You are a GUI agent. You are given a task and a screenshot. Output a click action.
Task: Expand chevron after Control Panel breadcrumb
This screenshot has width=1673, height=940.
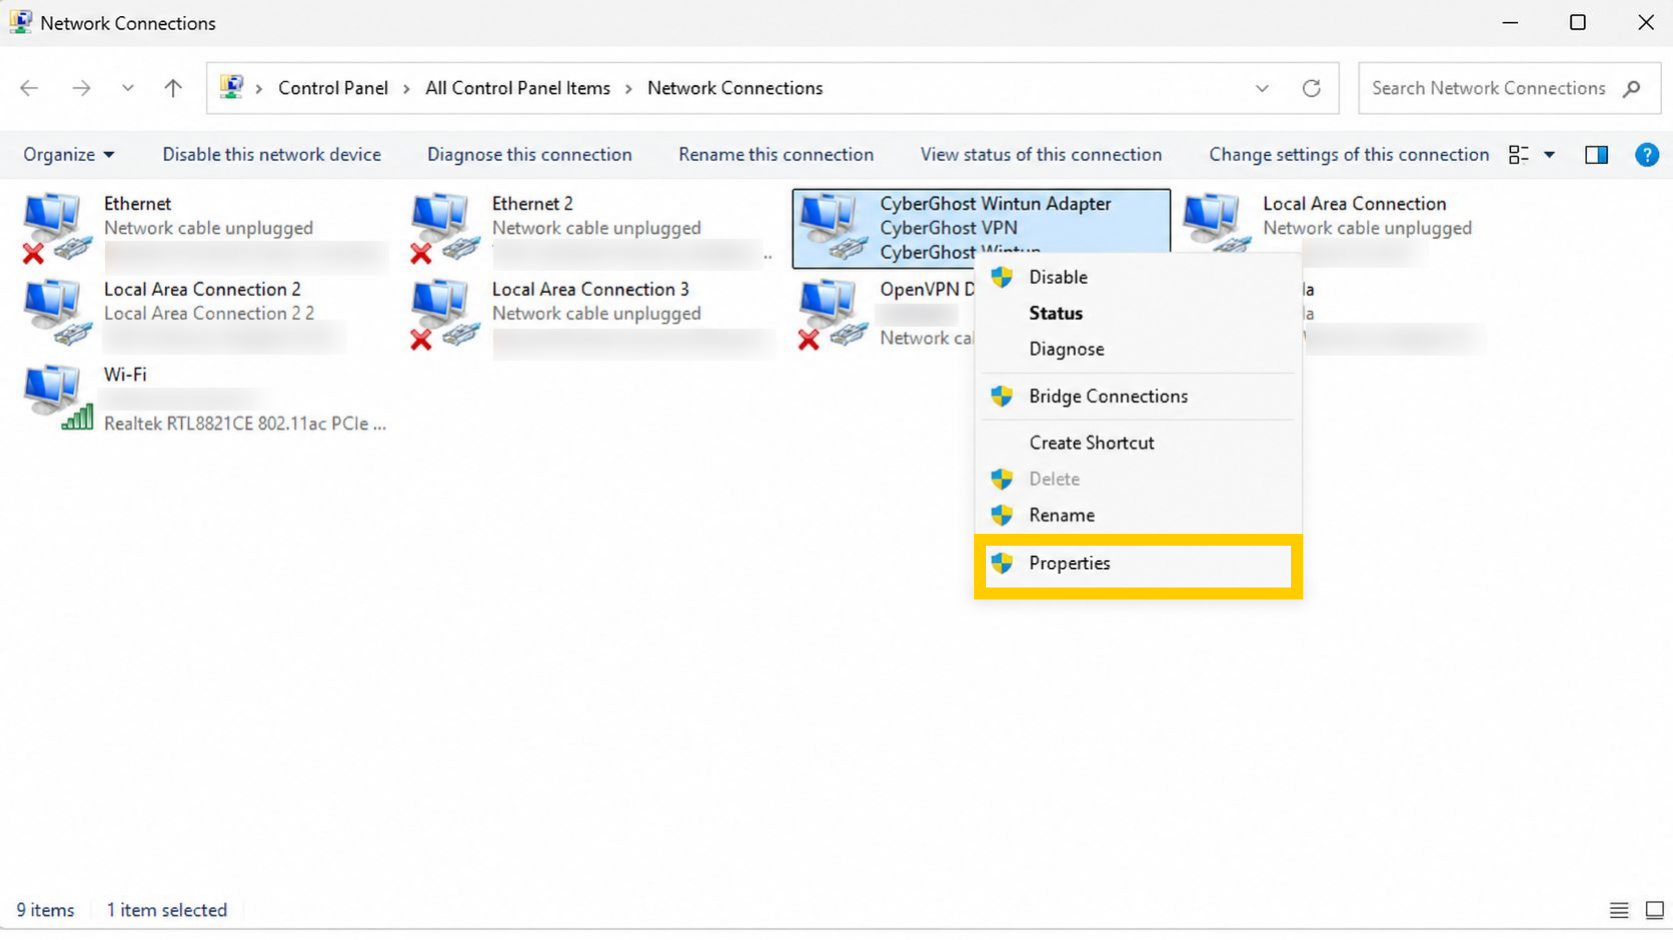click(x=406, y=89)
